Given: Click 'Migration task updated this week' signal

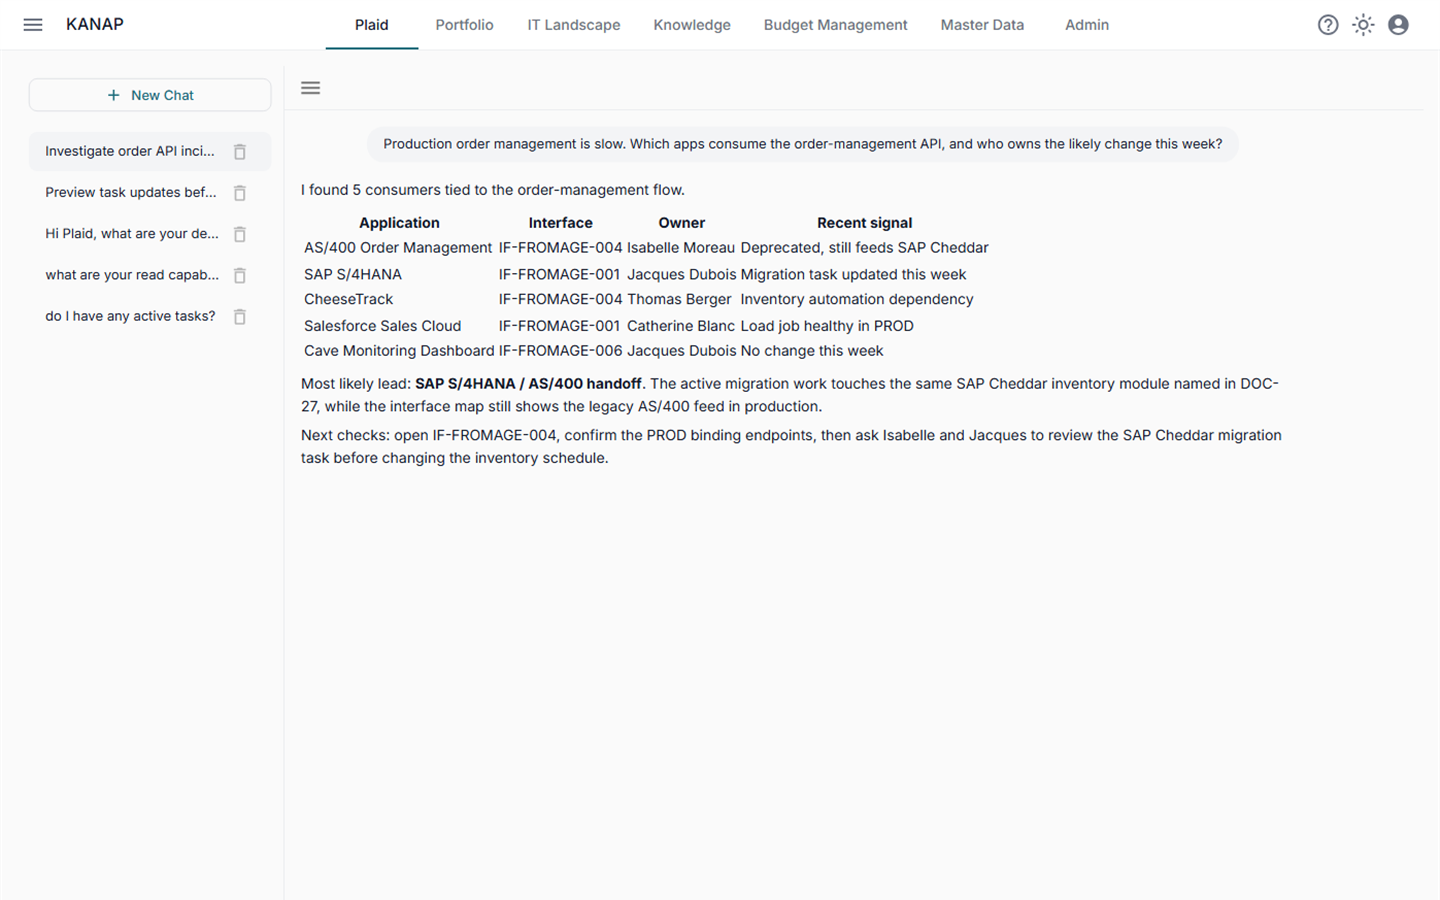Looking at the screenshot, I should [x=853, y=274].
